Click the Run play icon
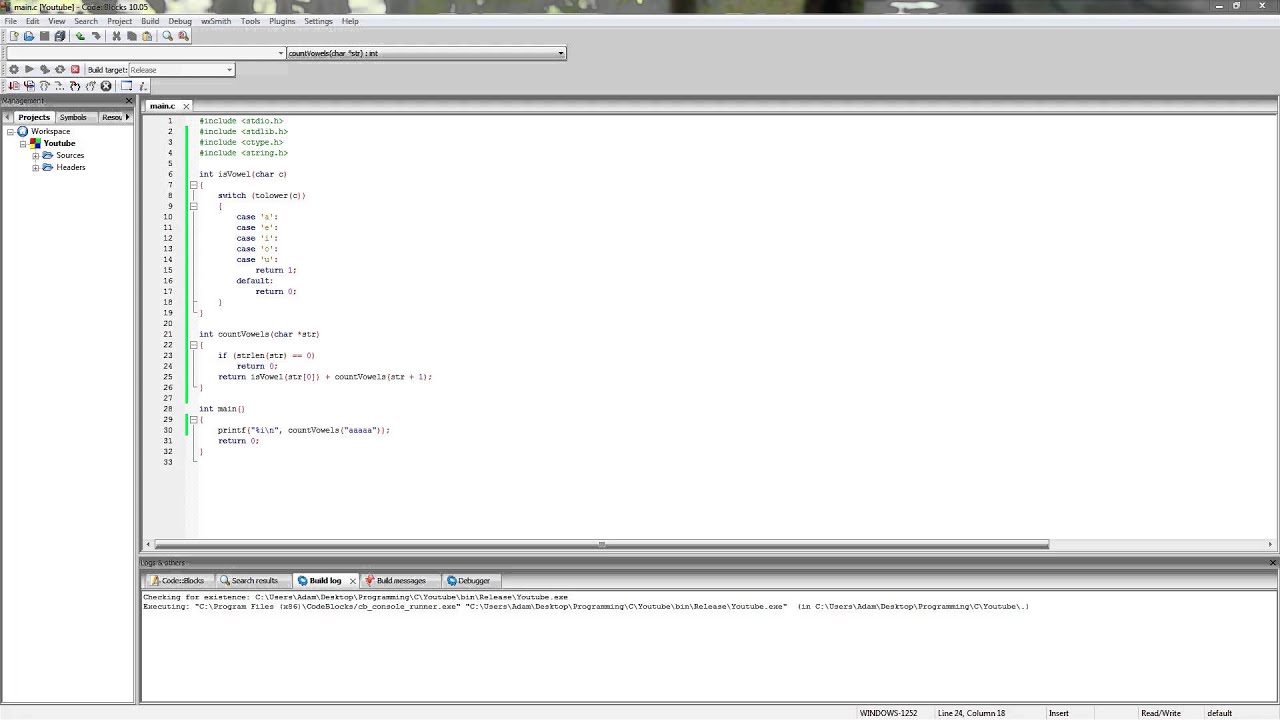Screen dimensions: 1280x720 click(x=29, y=70)
